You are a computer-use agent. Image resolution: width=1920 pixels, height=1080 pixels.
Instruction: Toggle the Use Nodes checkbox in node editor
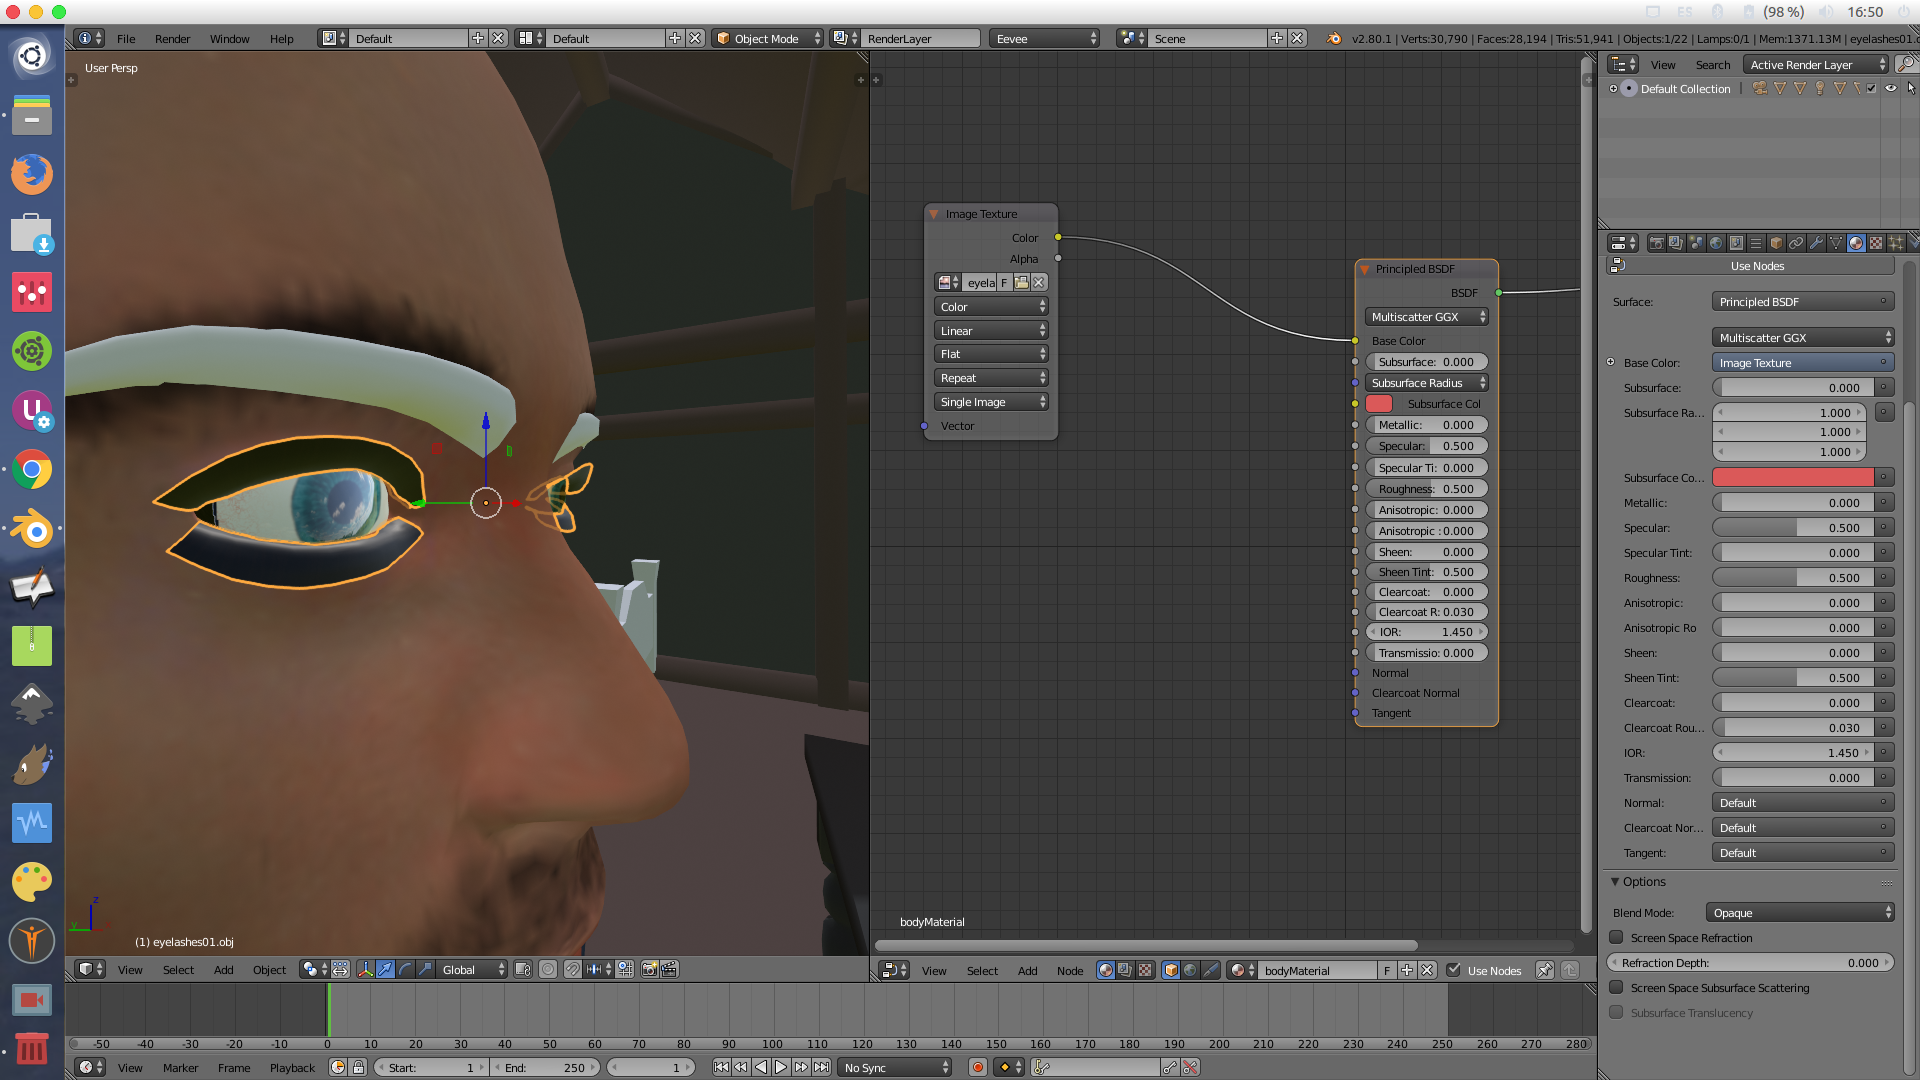[x=1454, y=970]
